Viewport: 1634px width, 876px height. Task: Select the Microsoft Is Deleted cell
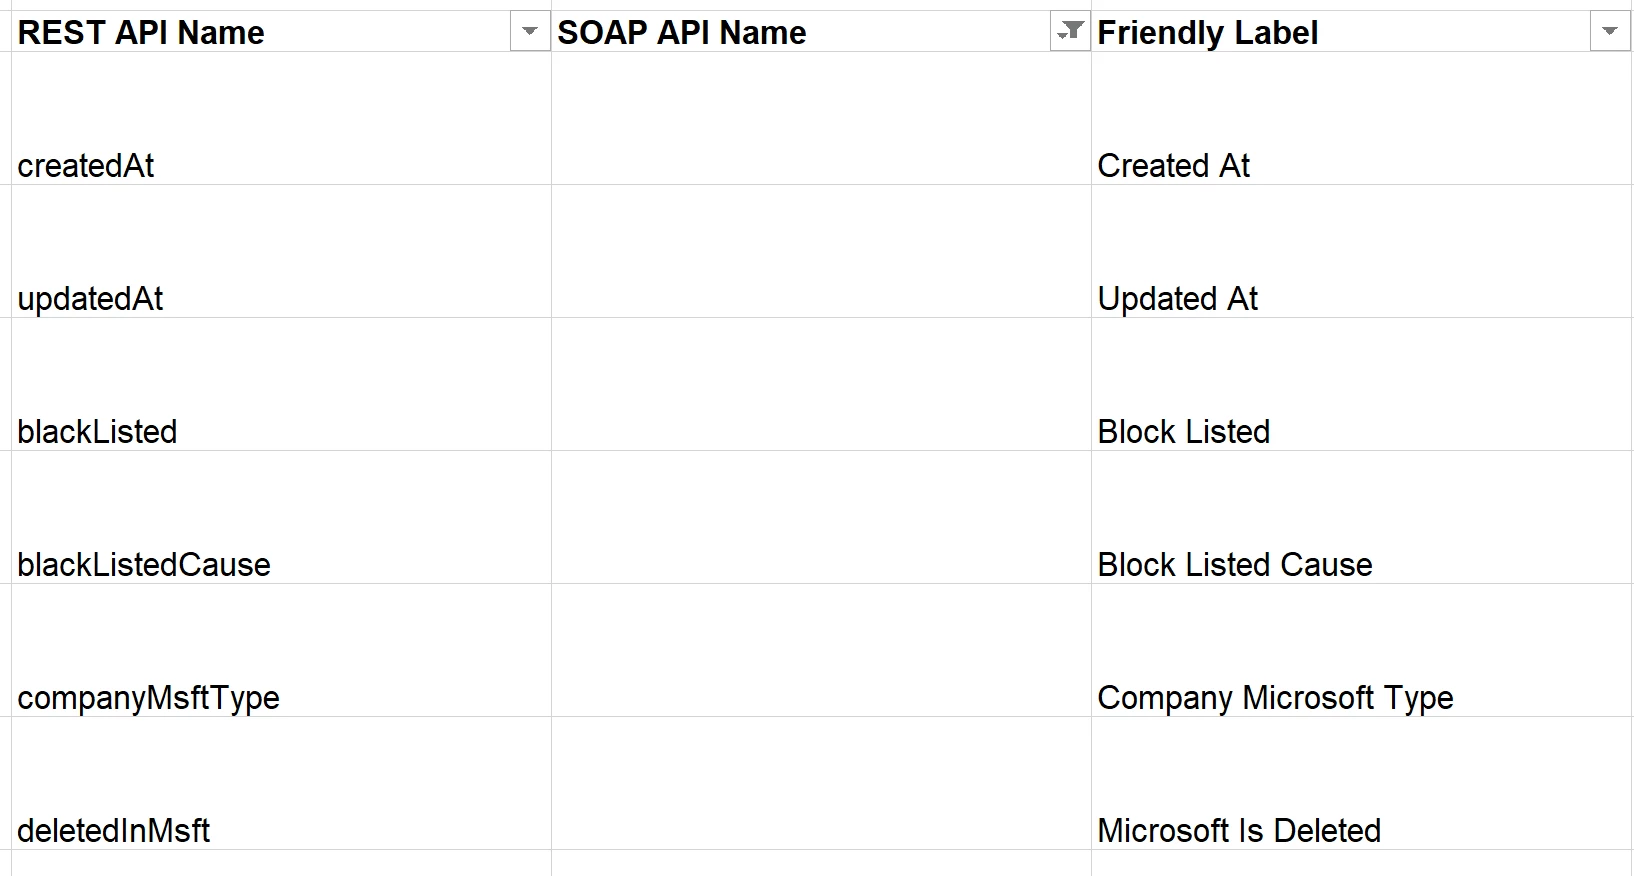pyautogui.click(x=1361, y=783)
